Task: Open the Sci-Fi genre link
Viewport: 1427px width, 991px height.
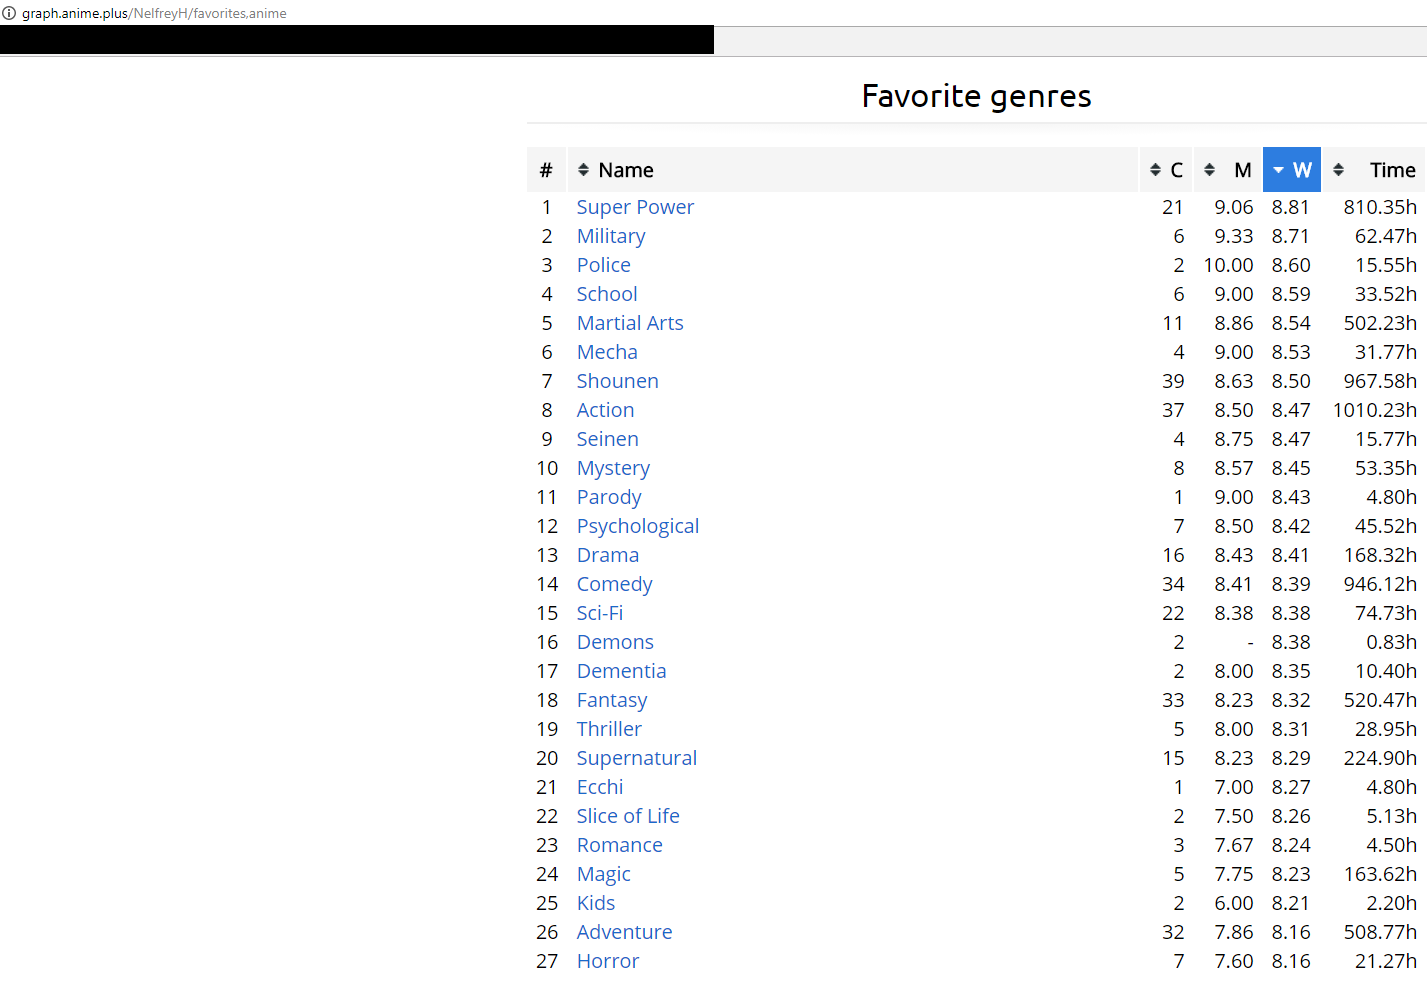Action: (x=600, y=613)
